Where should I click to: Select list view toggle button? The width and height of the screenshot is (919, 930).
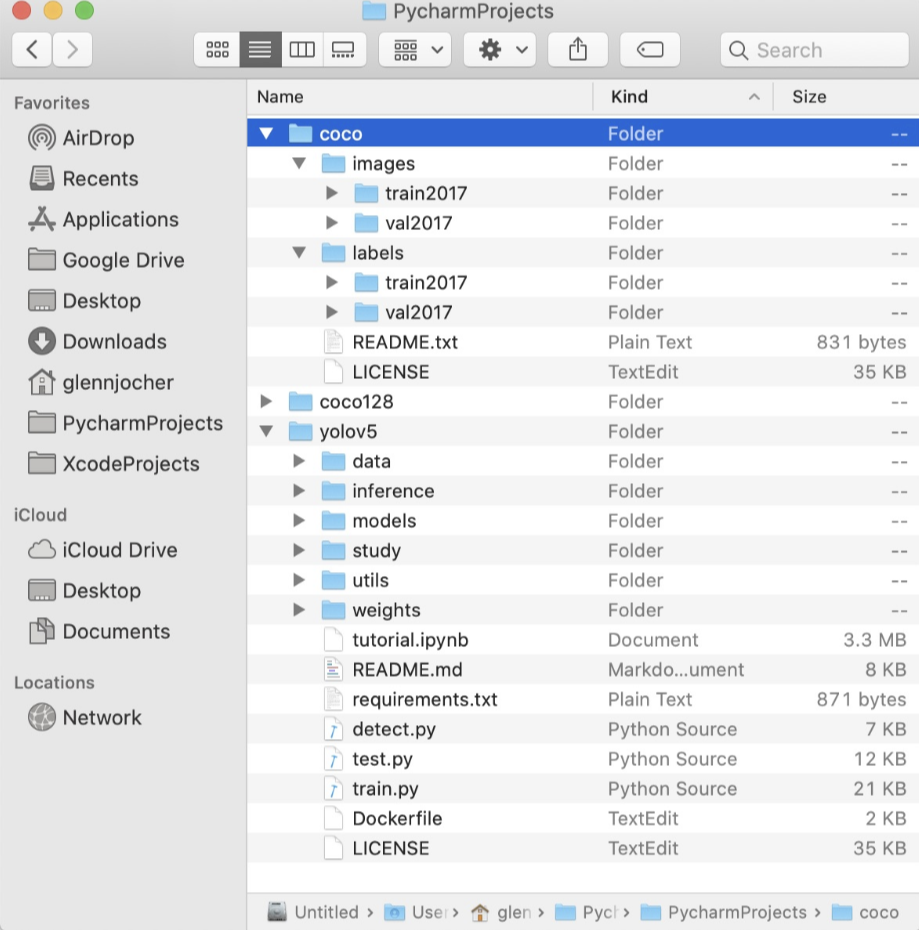coord(260,49)
